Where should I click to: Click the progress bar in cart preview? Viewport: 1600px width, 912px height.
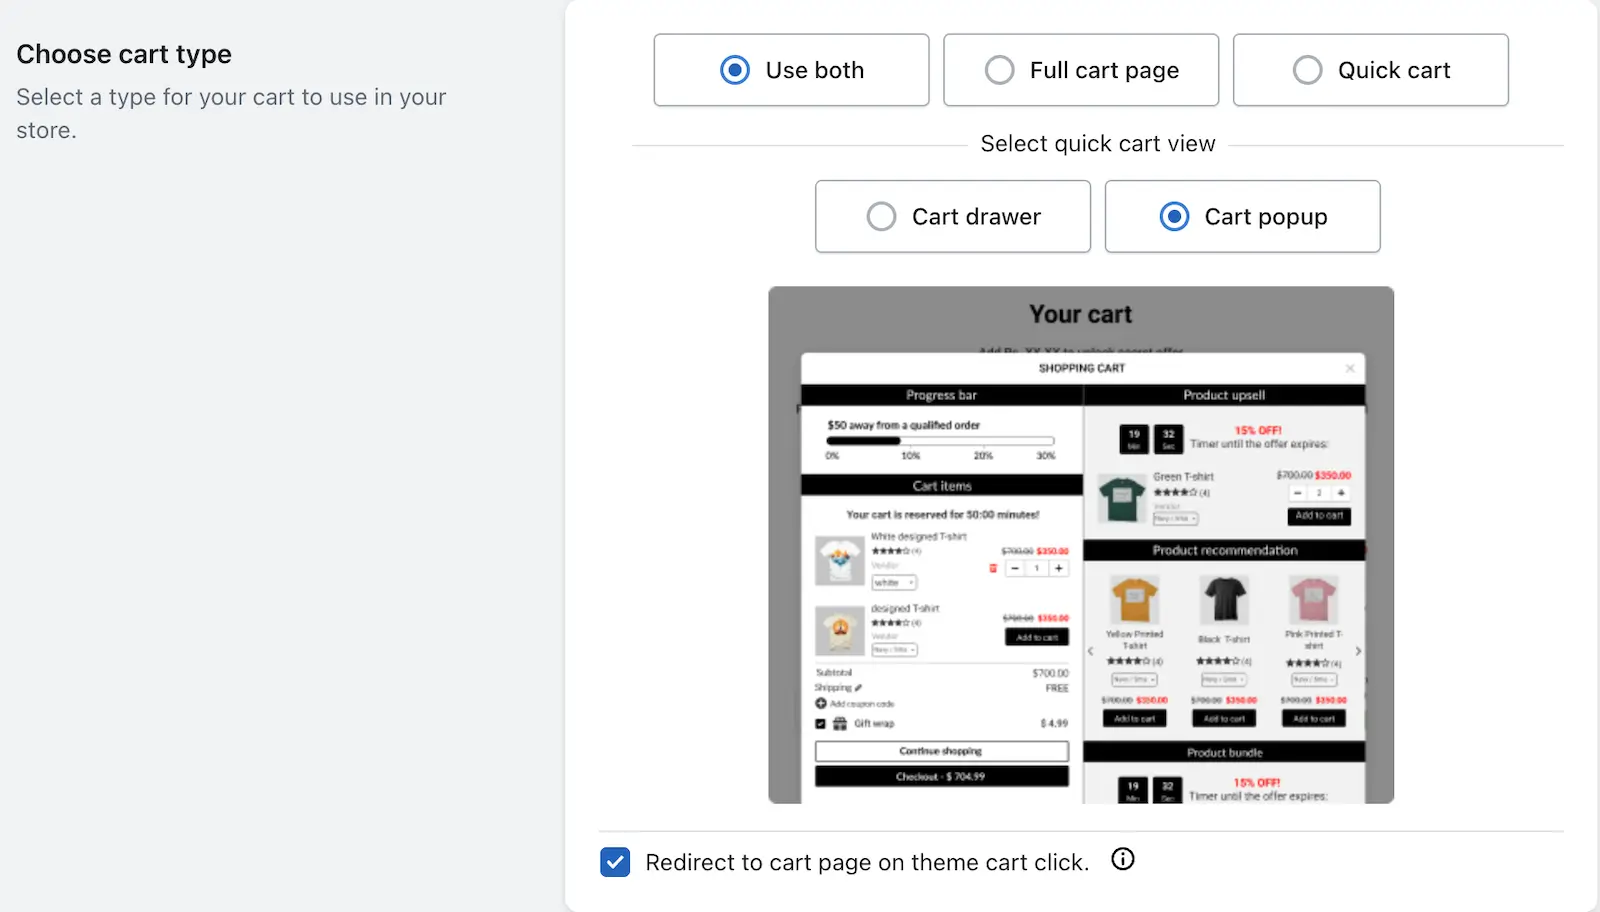click(940, 441)
